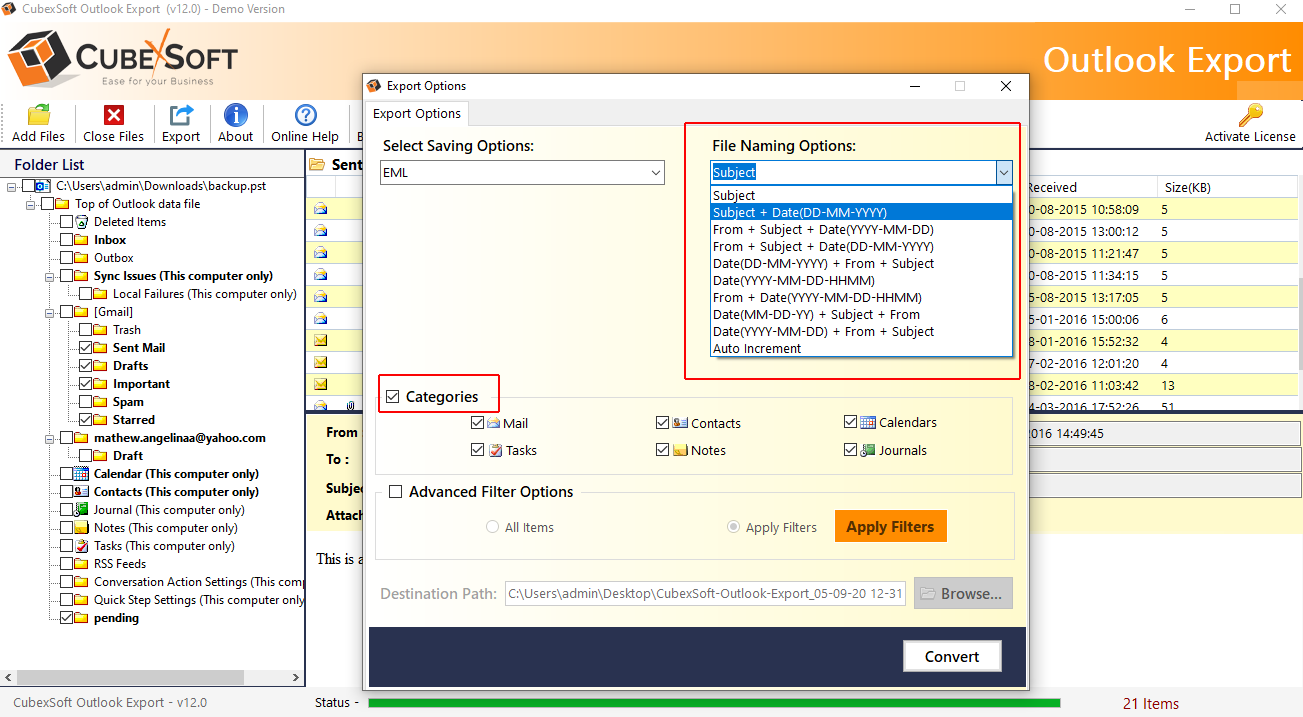Click the Convert button
Screen dimensions: 1303x717
tap(952, 656)
